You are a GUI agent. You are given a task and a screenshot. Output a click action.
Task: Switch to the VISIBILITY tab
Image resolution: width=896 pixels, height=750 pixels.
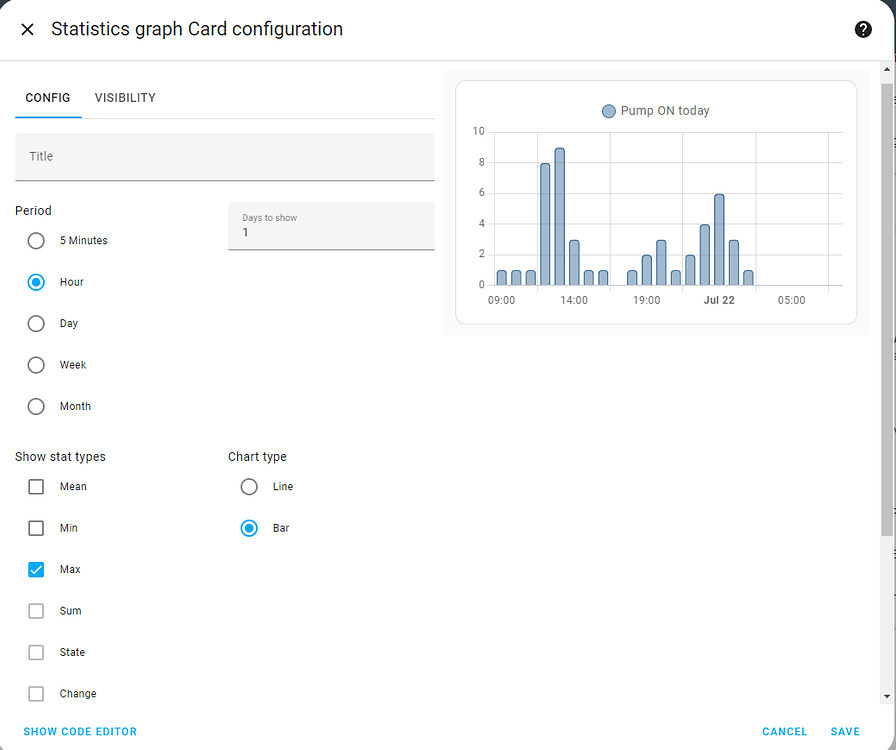point(124,97)
